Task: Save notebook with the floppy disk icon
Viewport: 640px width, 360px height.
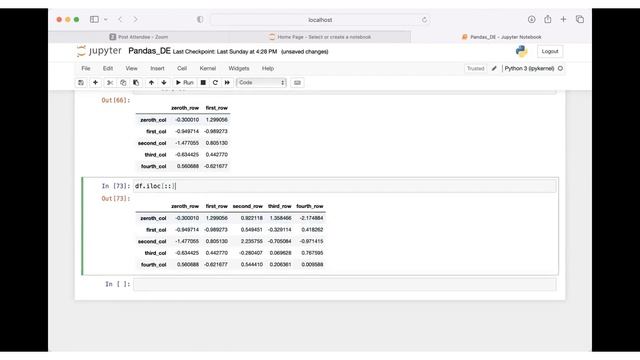Action: pos(81,82)
